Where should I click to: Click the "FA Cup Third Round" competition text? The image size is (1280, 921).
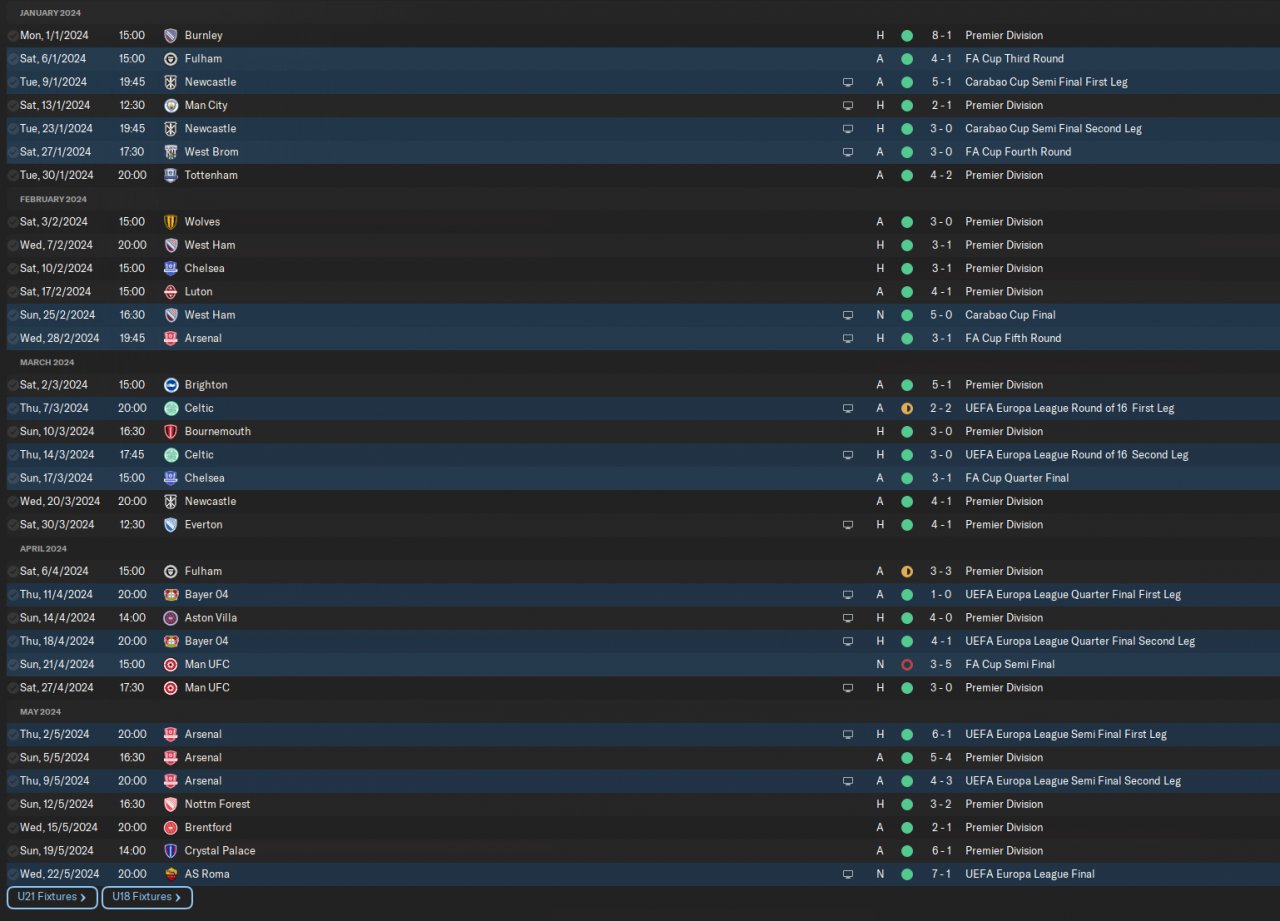pos(1014,59)
